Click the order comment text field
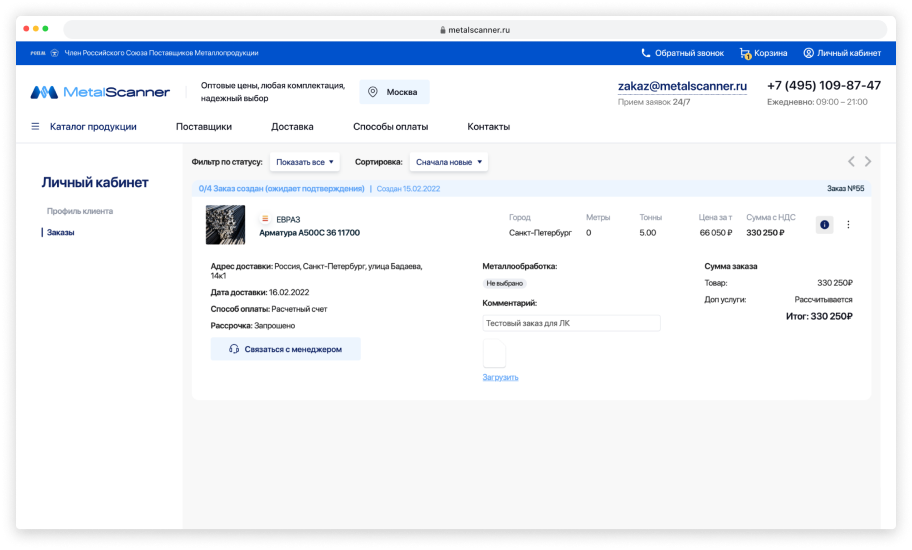 click(571, 323)
